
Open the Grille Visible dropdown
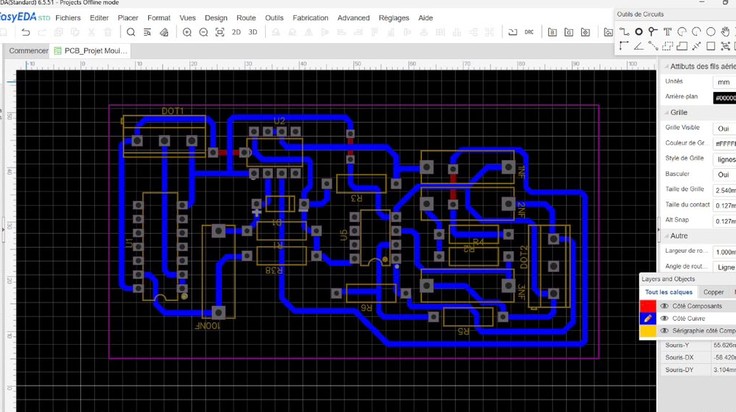pyautogui.click(x=724, y=129)
